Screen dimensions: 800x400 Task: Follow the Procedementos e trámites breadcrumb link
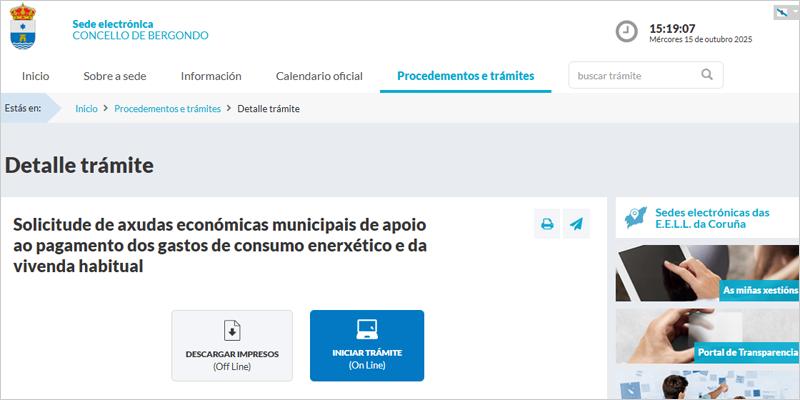point(168,108)
